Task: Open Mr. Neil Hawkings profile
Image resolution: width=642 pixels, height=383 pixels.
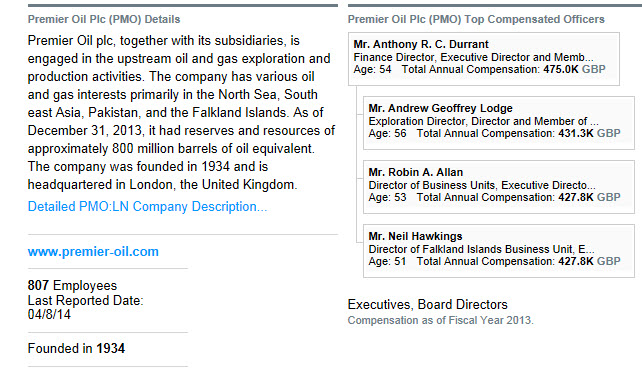Action: (415, 236)
